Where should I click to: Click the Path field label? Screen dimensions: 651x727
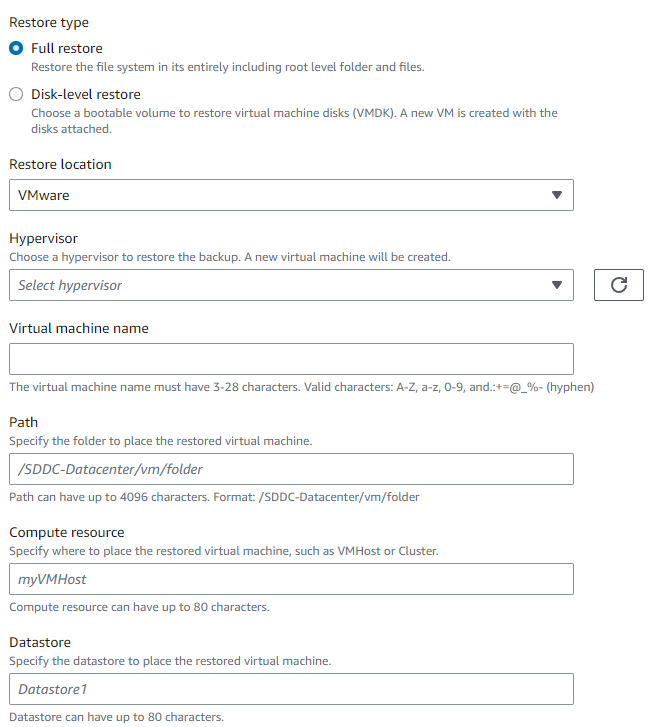(23, 423)
